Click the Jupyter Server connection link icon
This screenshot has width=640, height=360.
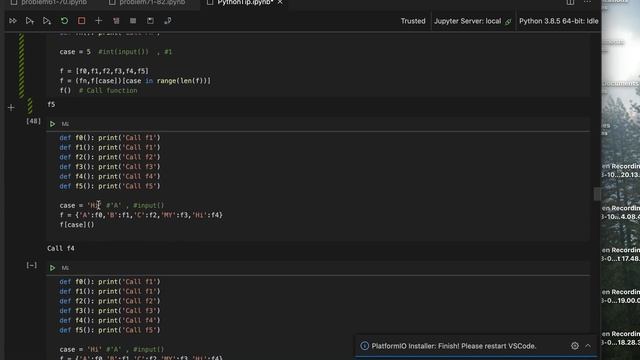(508, 22)
